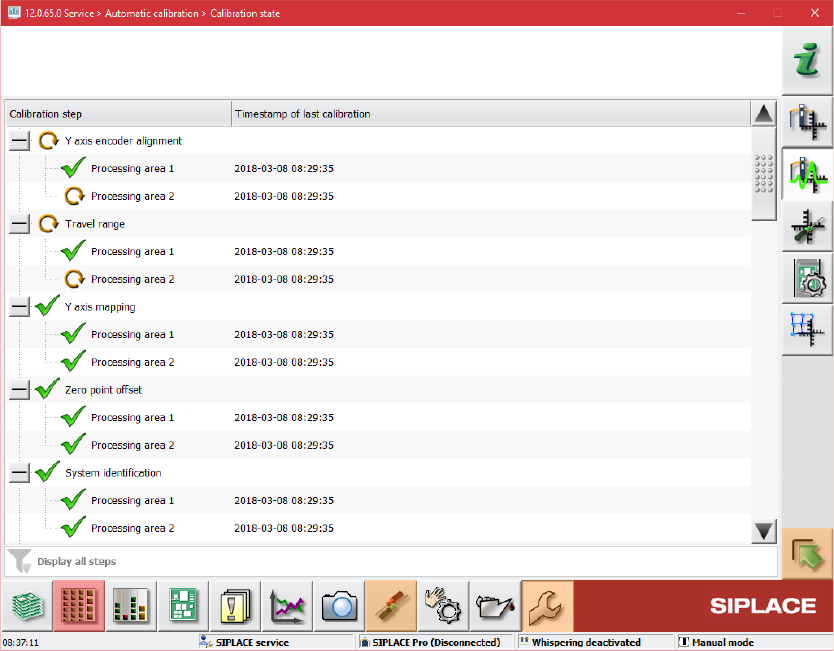834x651 pixels.
Task: Open the stacked boards icon in bottom toolbar
Action: (27, 606)
